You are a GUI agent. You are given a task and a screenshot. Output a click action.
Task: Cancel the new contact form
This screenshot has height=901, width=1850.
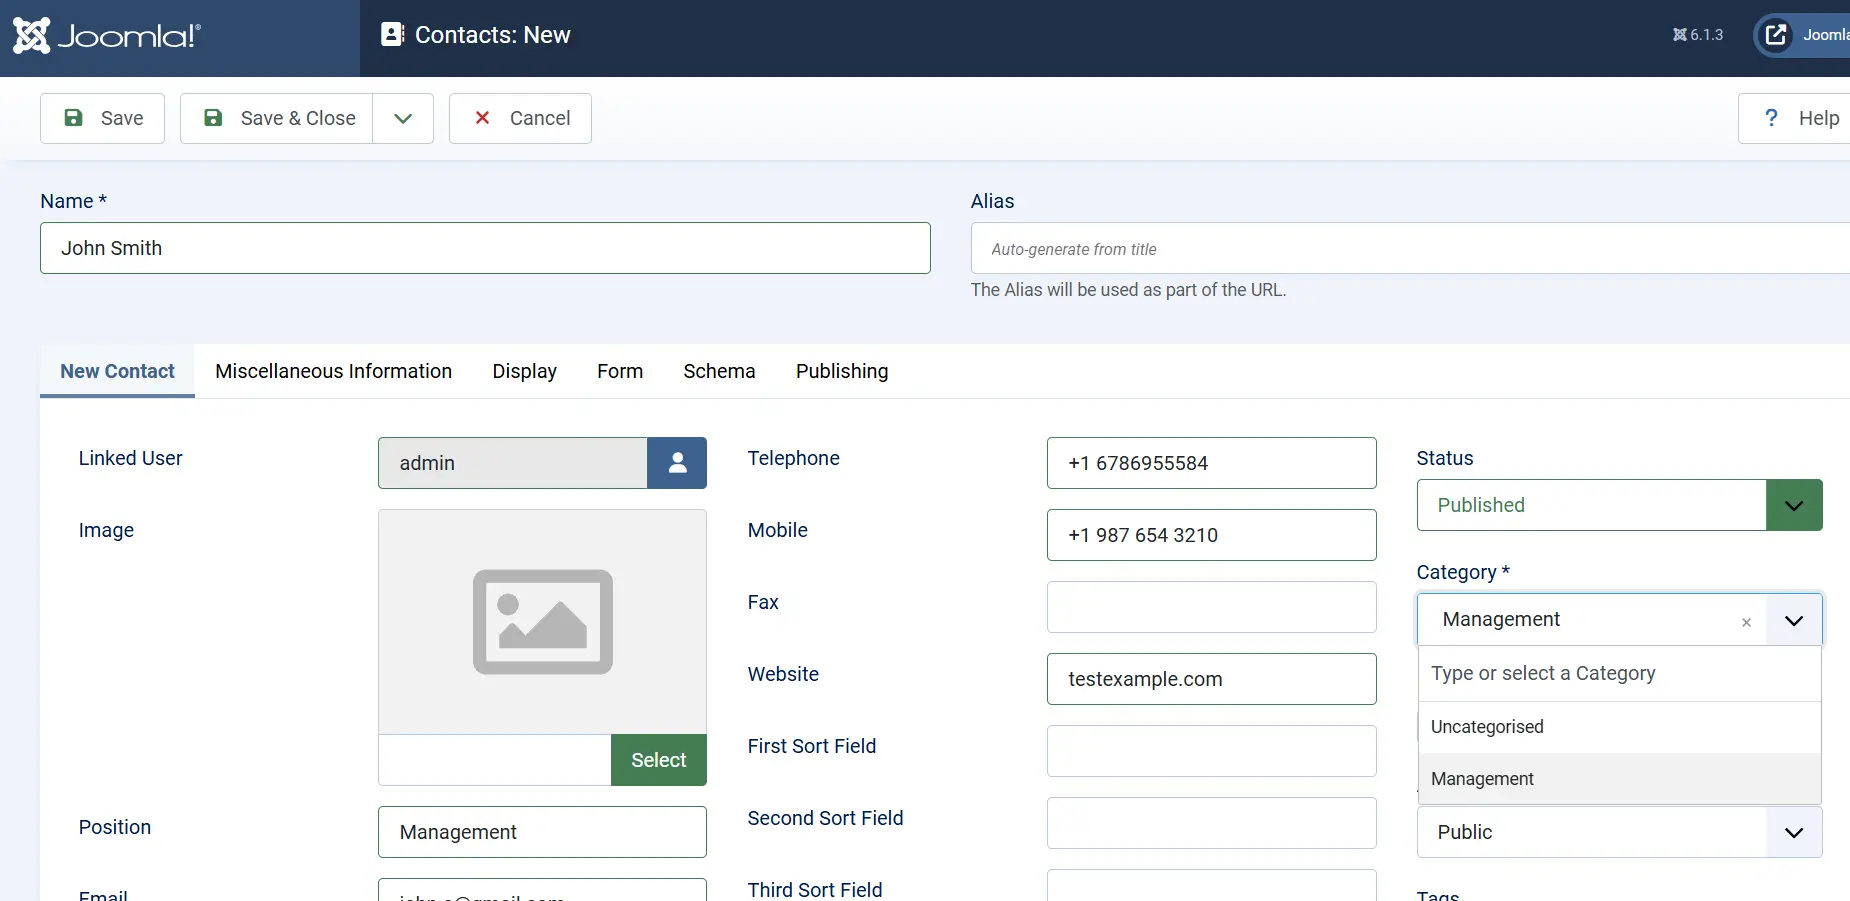pyautogui.click(x=520, y=118)
